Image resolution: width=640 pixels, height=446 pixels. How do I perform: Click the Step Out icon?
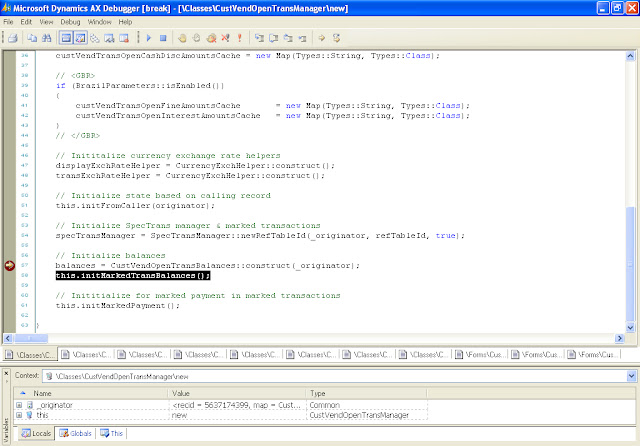(x=288, y=38)
